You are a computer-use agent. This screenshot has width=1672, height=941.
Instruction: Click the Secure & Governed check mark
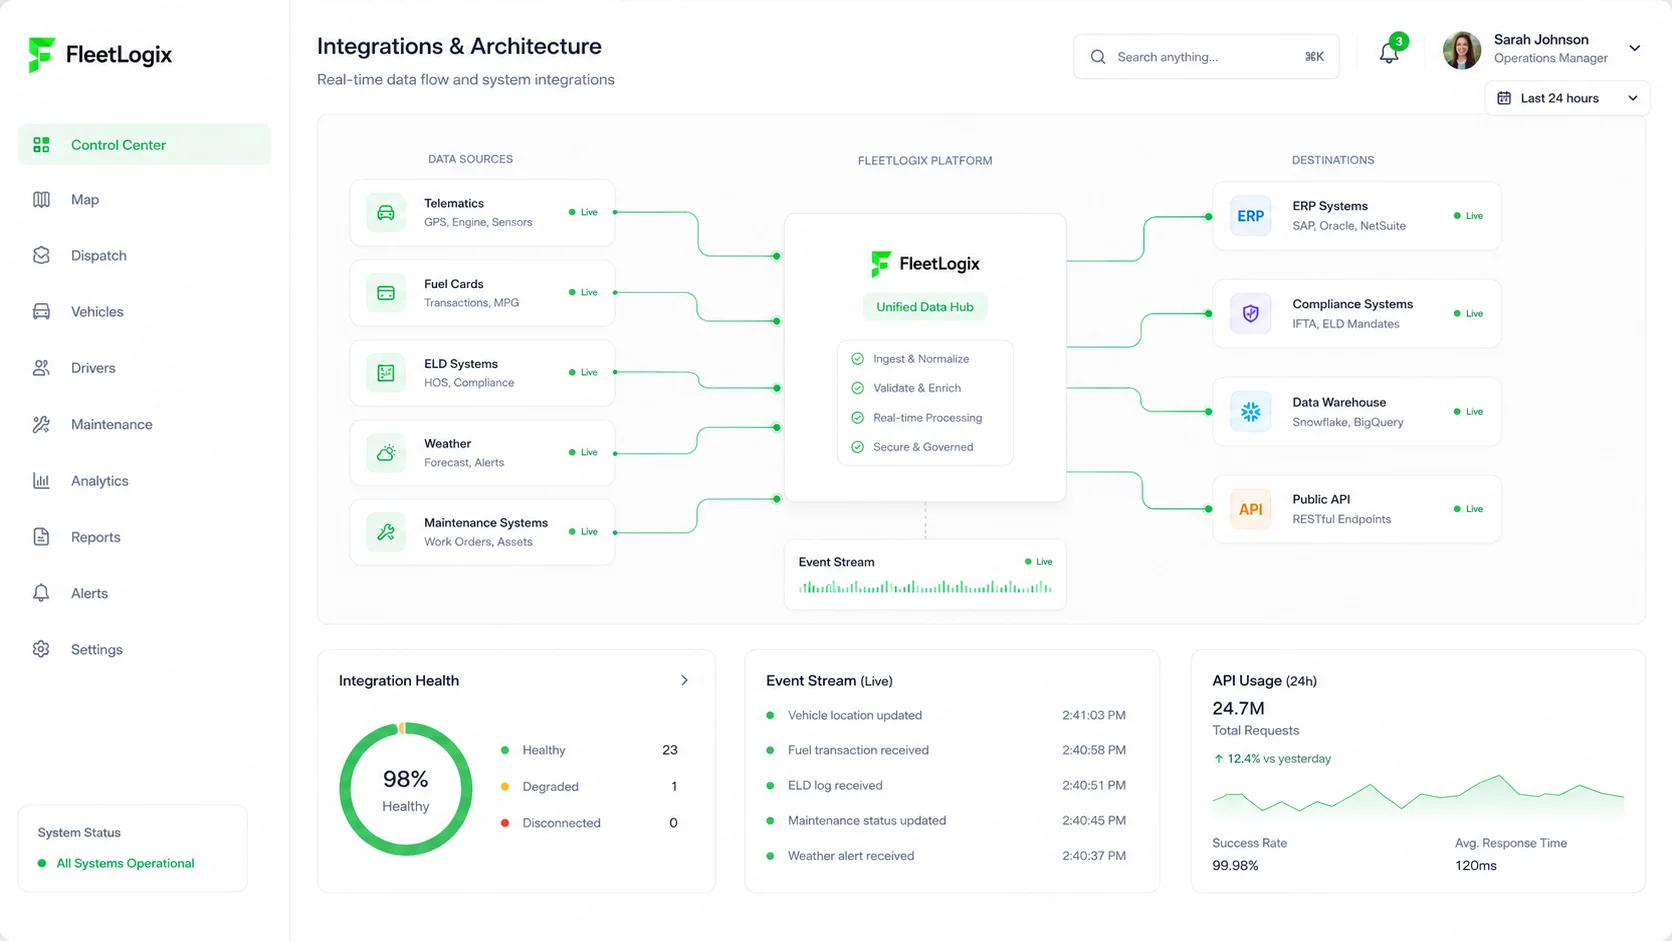pos(857,447)
